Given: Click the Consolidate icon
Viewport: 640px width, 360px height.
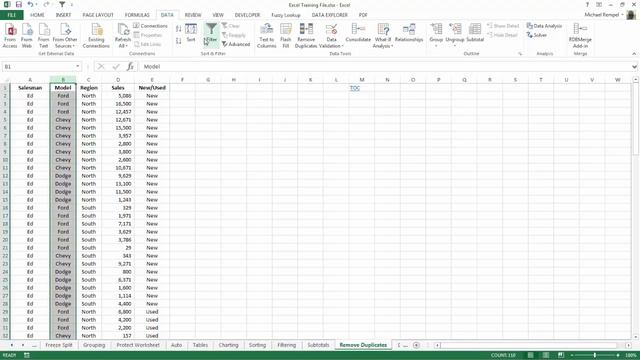Looking at the screenshot, I should (x=358, y=33).
